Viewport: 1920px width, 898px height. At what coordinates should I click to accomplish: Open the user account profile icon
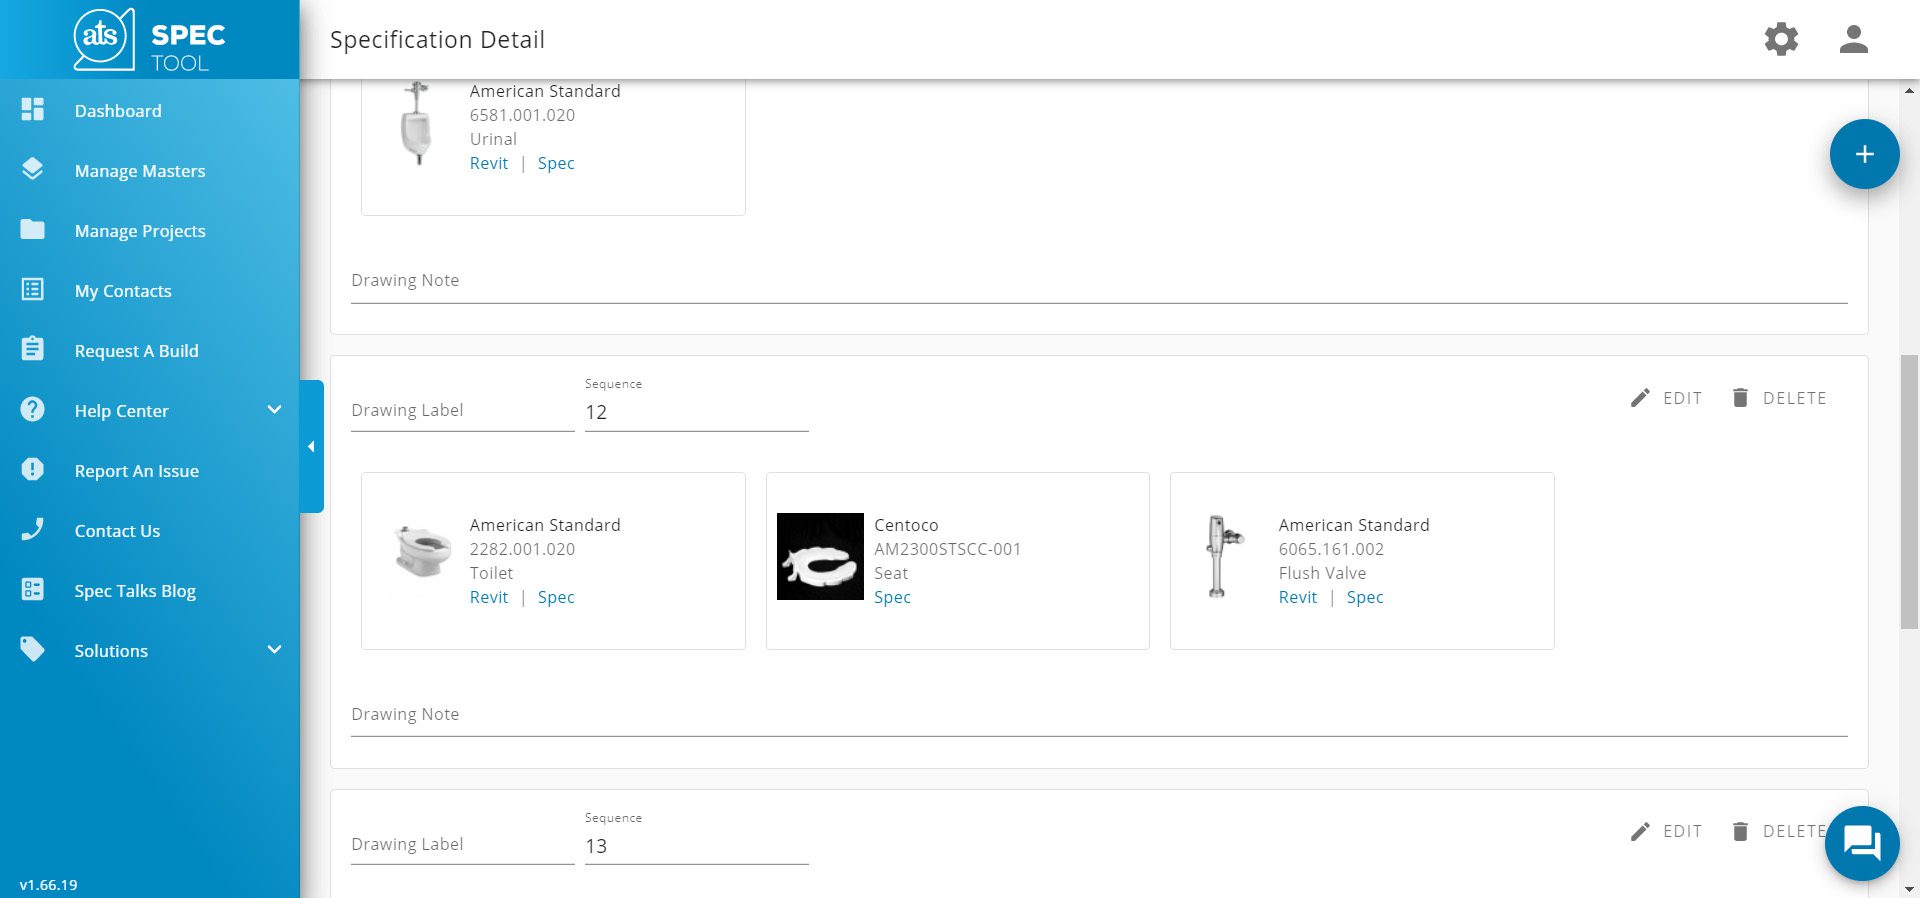tap(1854, 40)
